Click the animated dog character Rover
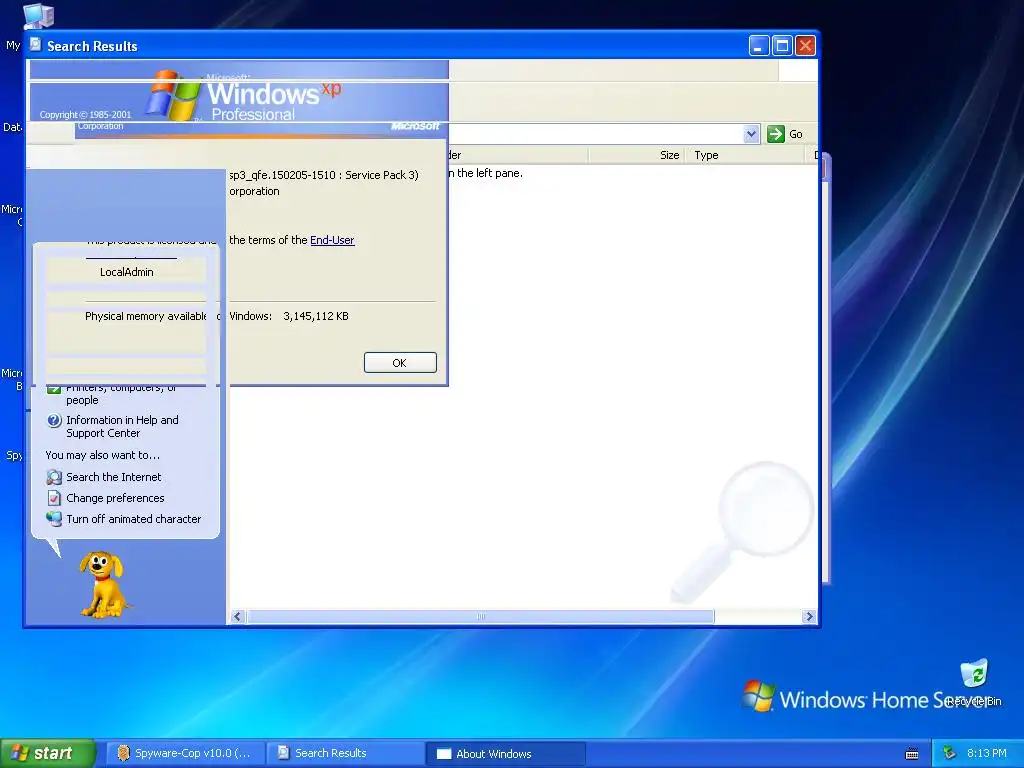Image resolution: width=1024 pixels, height=768 pixels. [x=103, y=584]
